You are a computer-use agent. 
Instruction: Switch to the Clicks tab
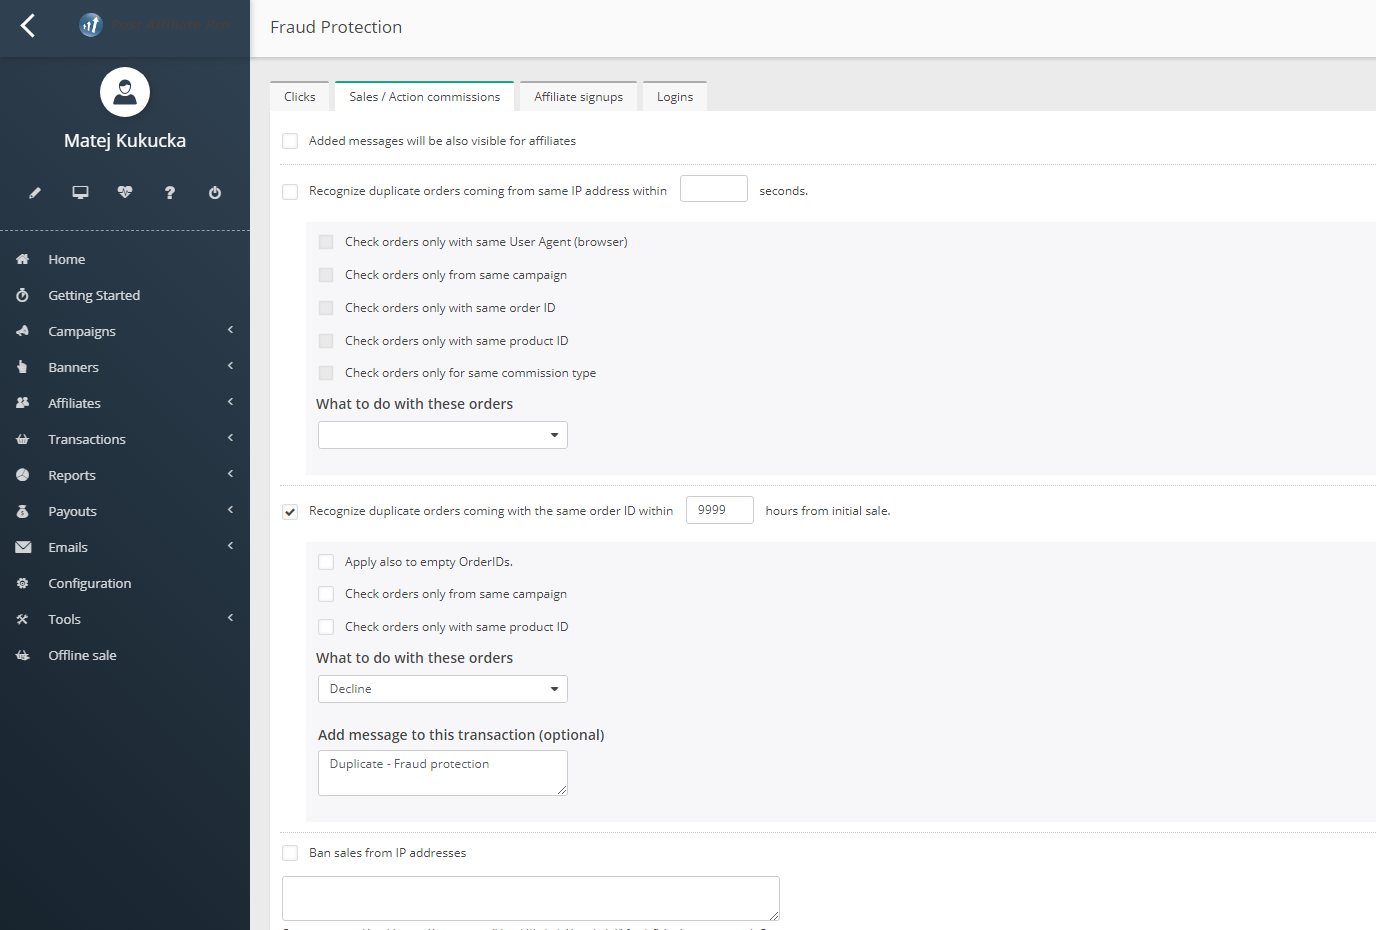pyautogui.click(x=299, y=96)
